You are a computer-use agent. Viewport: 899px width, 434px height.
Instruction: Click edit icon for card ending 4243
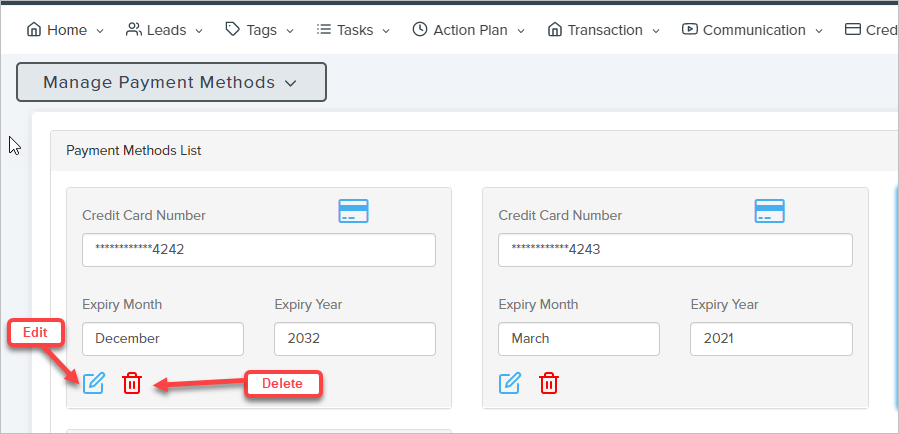click(509, 382)
